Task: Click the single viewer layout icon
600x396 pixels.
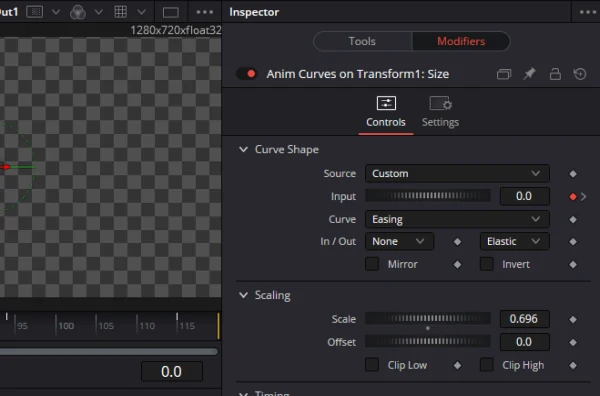Action: (x=170, y=12)
